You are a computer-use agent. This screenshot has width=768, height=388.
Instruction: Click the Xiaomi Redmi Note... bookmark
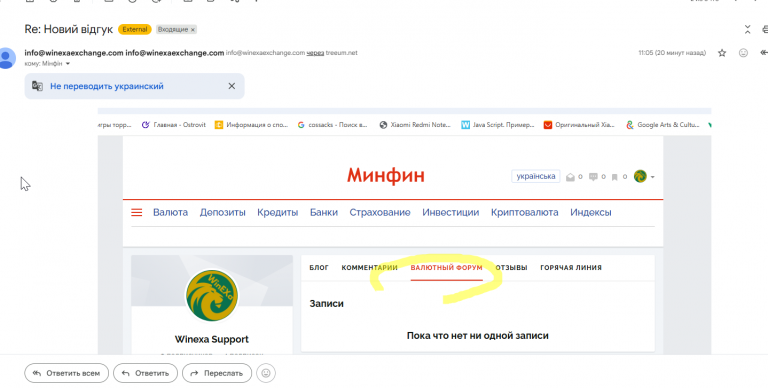[415, 125]
